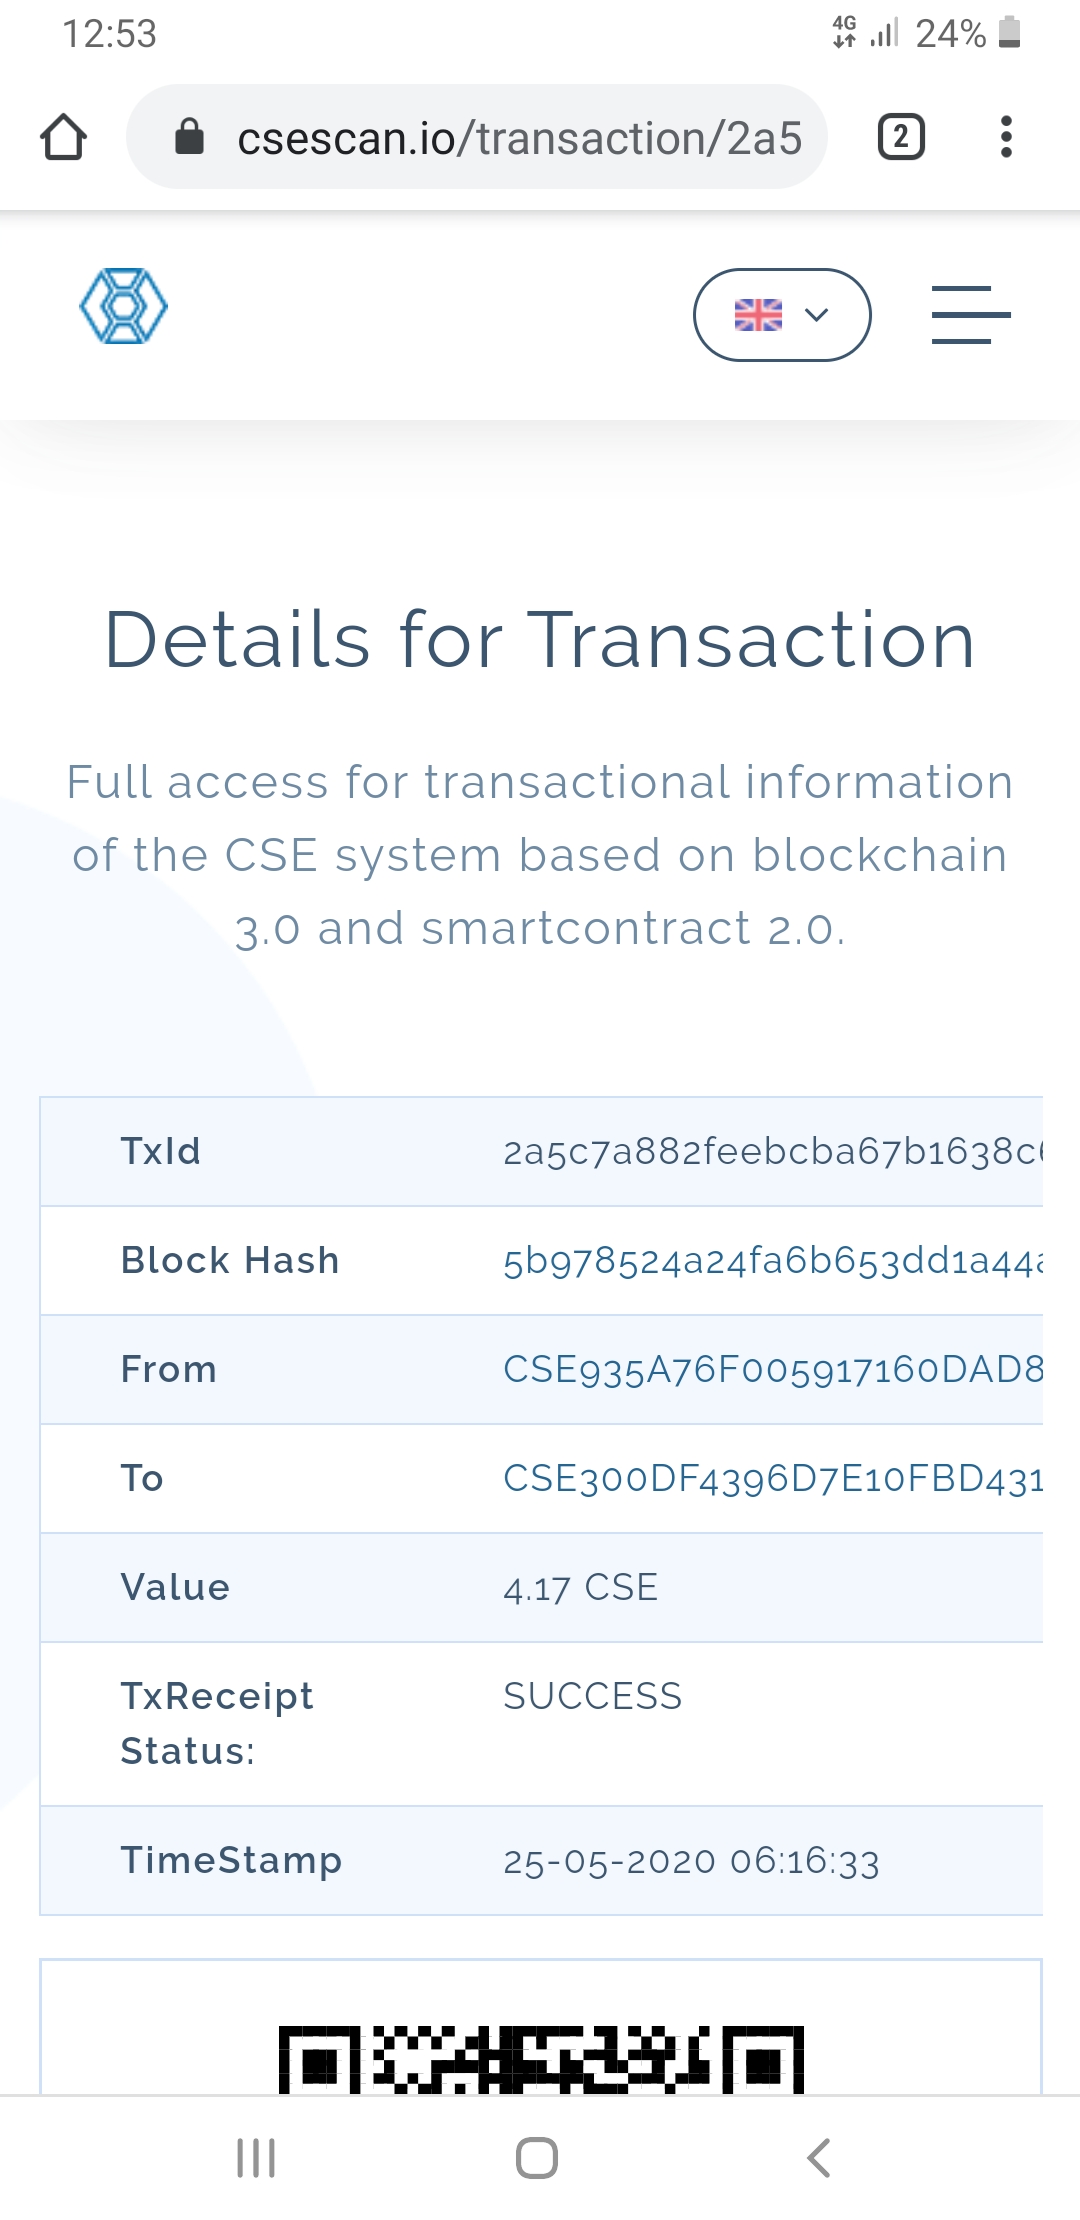This screenshot has width=1080, height=2220.
Task: Tap the battery status icon
Action: [1010, 33]
